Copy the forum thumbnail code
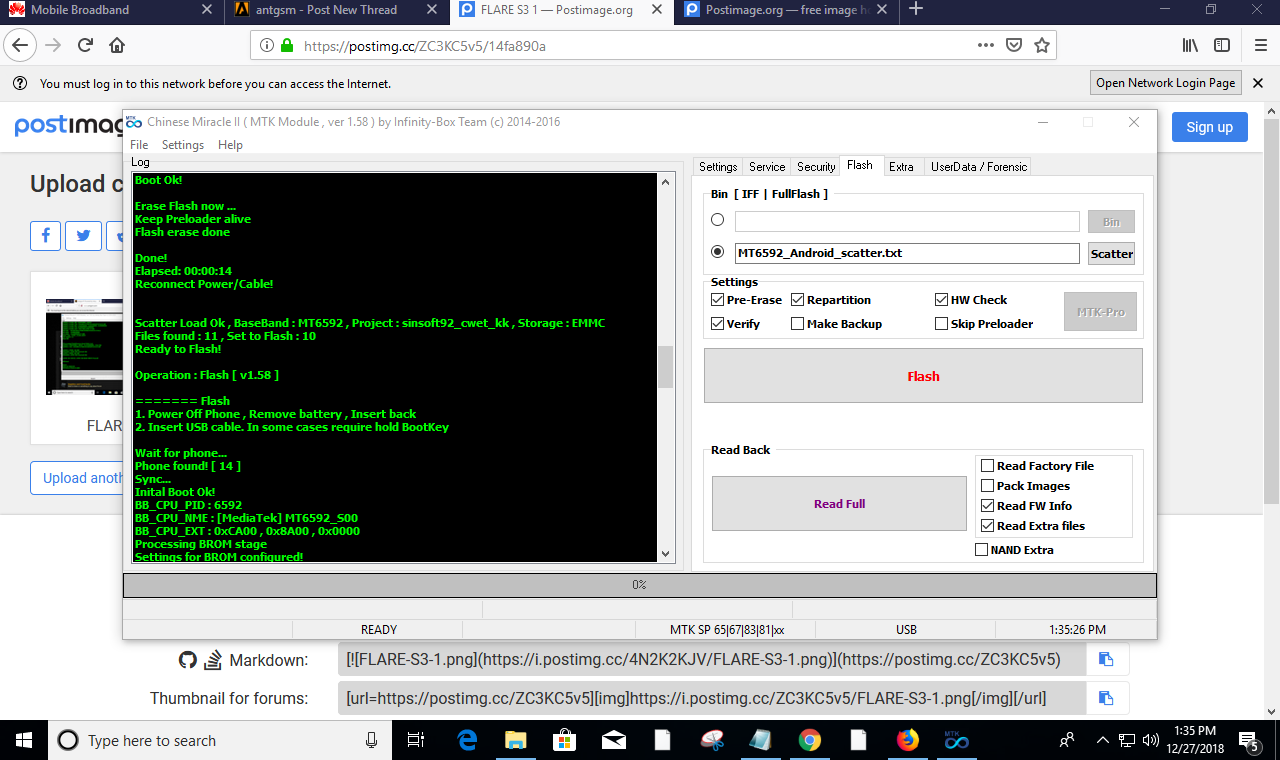 pyautogui.click(x=1106, y=698)
